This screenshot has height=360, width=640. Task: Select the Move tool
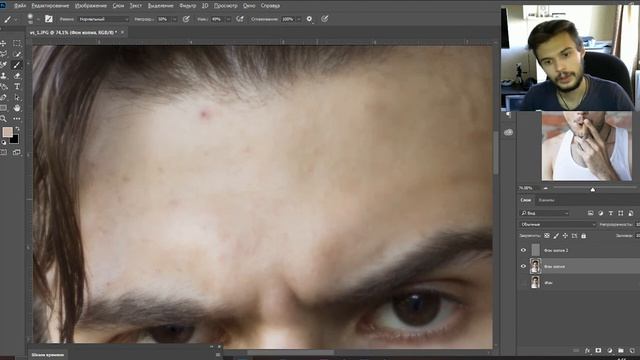click(x=3, y=43)
